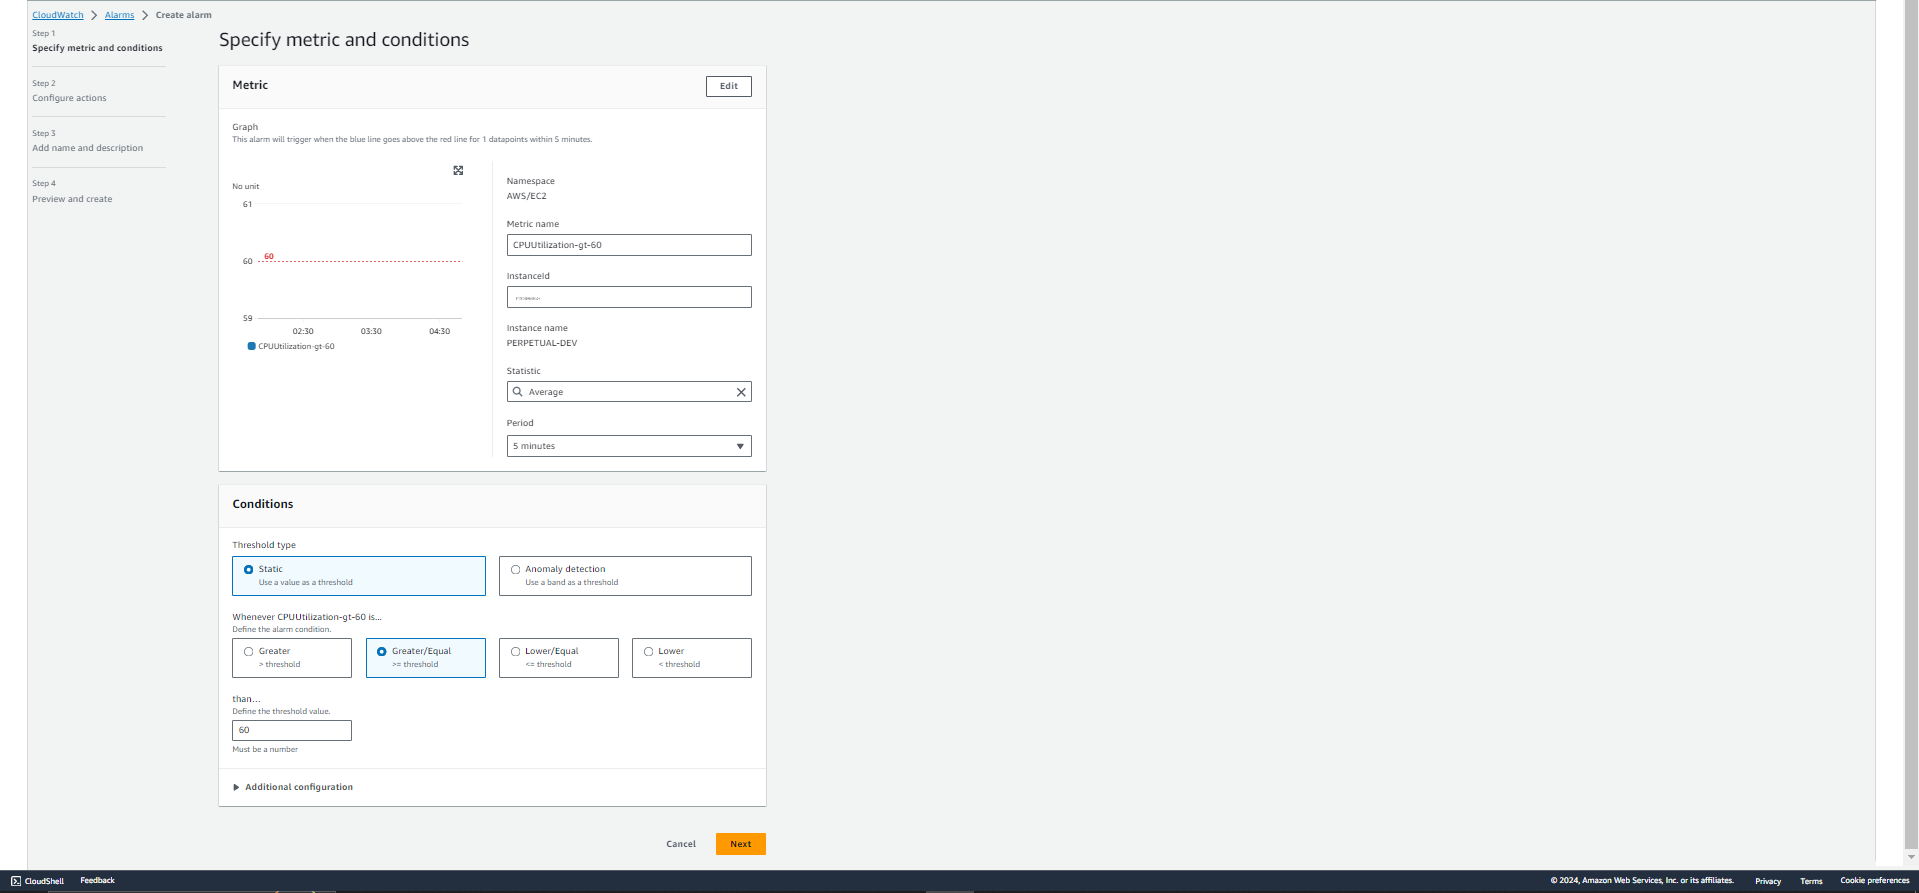Go to CloudWatch breadcrumb link

coord(58,15)
